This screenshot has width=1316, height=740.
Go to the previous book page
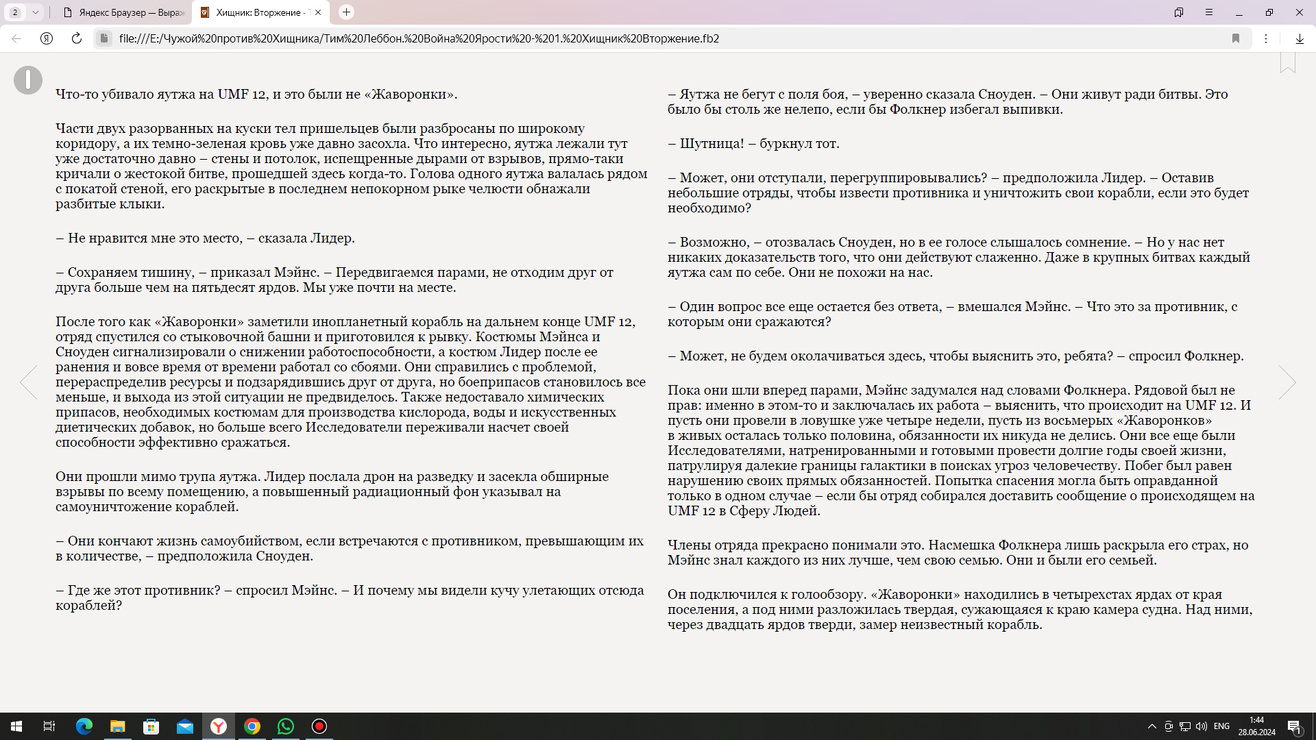click(x=28, y=382)
